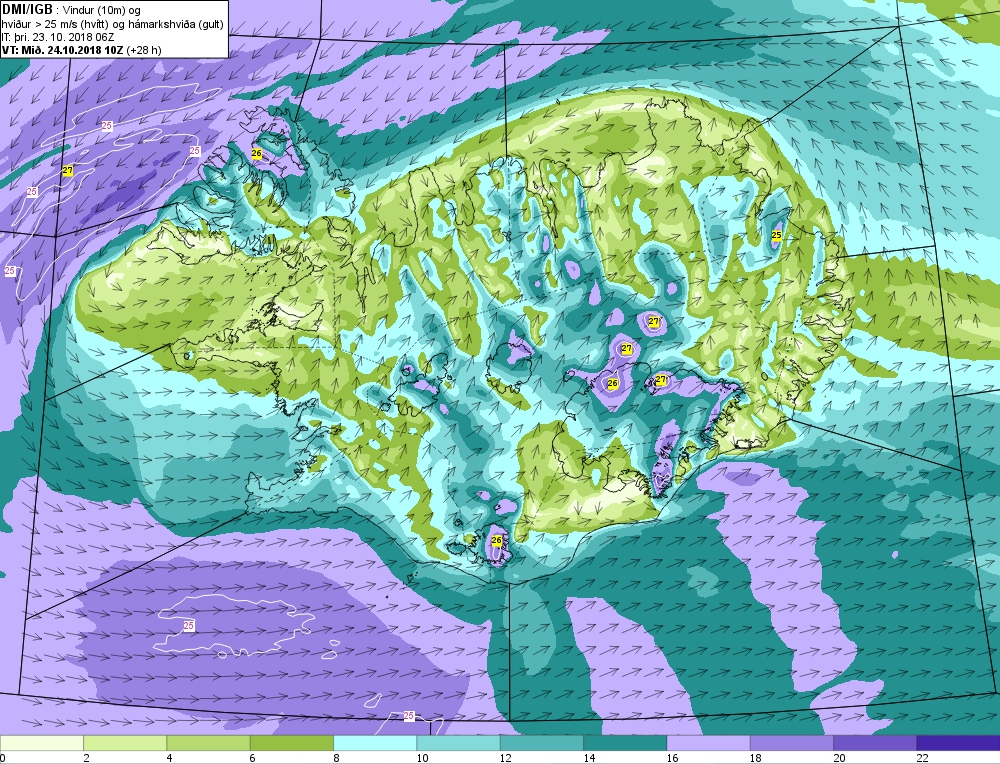Click the '(+28 h)' forecast offset text
The width and height of the screenshot is (1000, 764).
coord(144,50)
